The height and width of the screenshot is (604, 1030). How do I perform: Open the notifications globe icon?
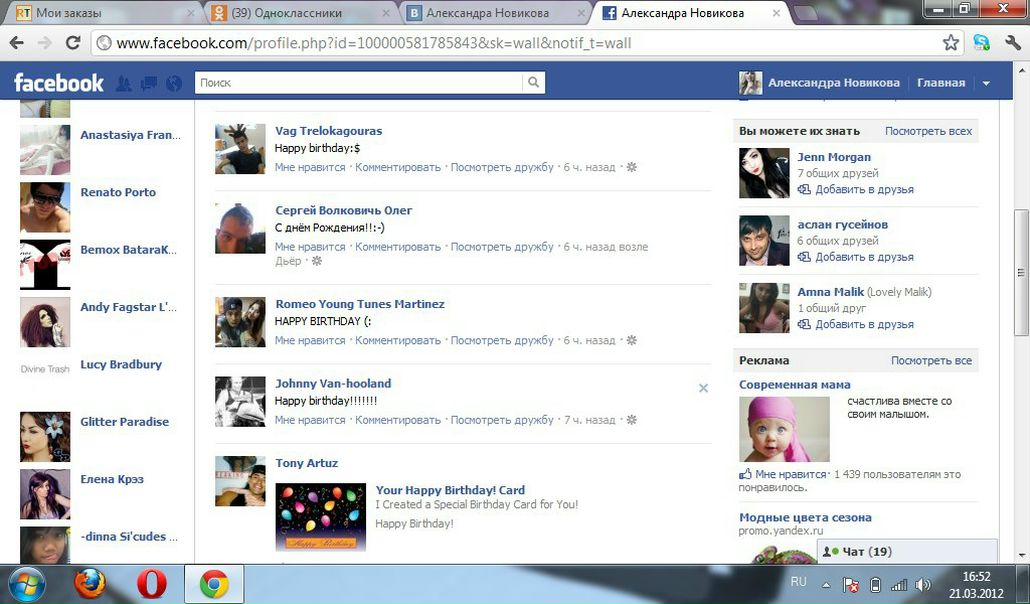click(x=174, y=83)
